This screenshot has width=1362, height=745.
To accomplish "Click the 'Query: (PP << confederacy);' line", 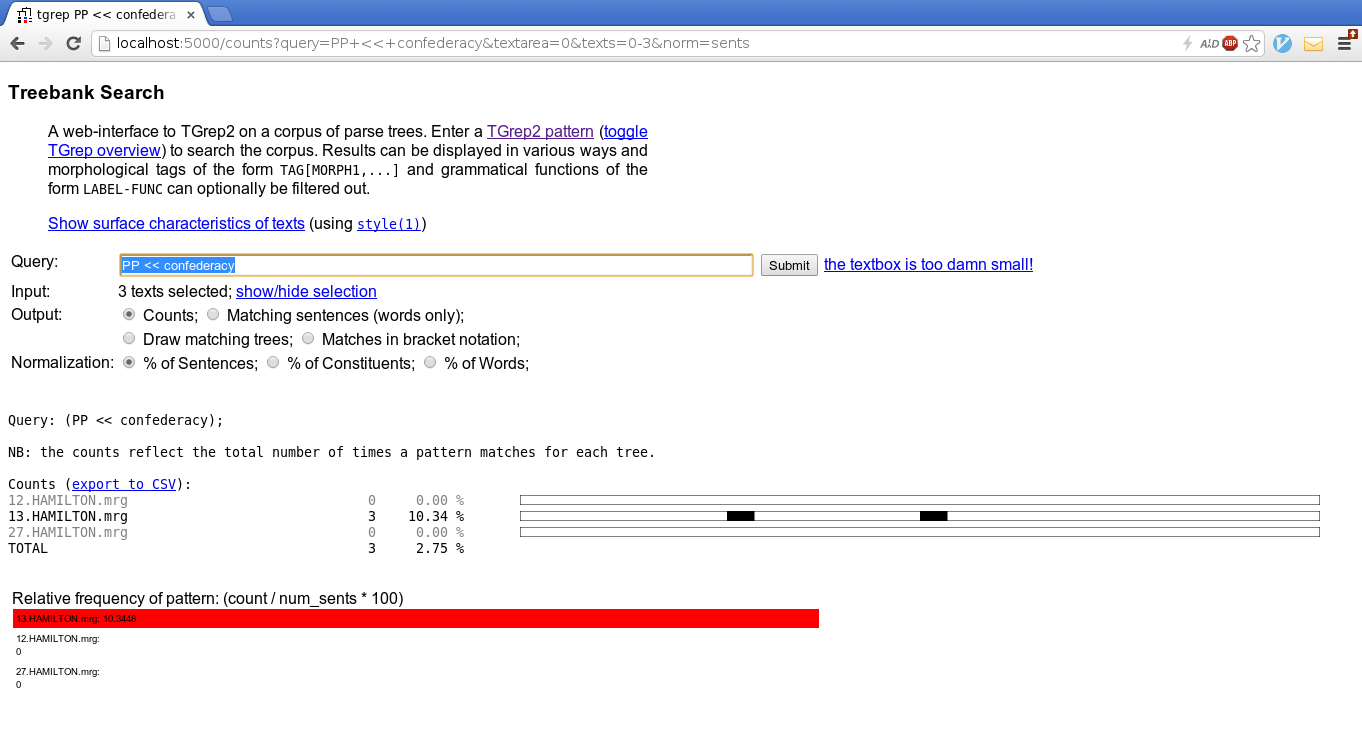I will tap(116, 420).
